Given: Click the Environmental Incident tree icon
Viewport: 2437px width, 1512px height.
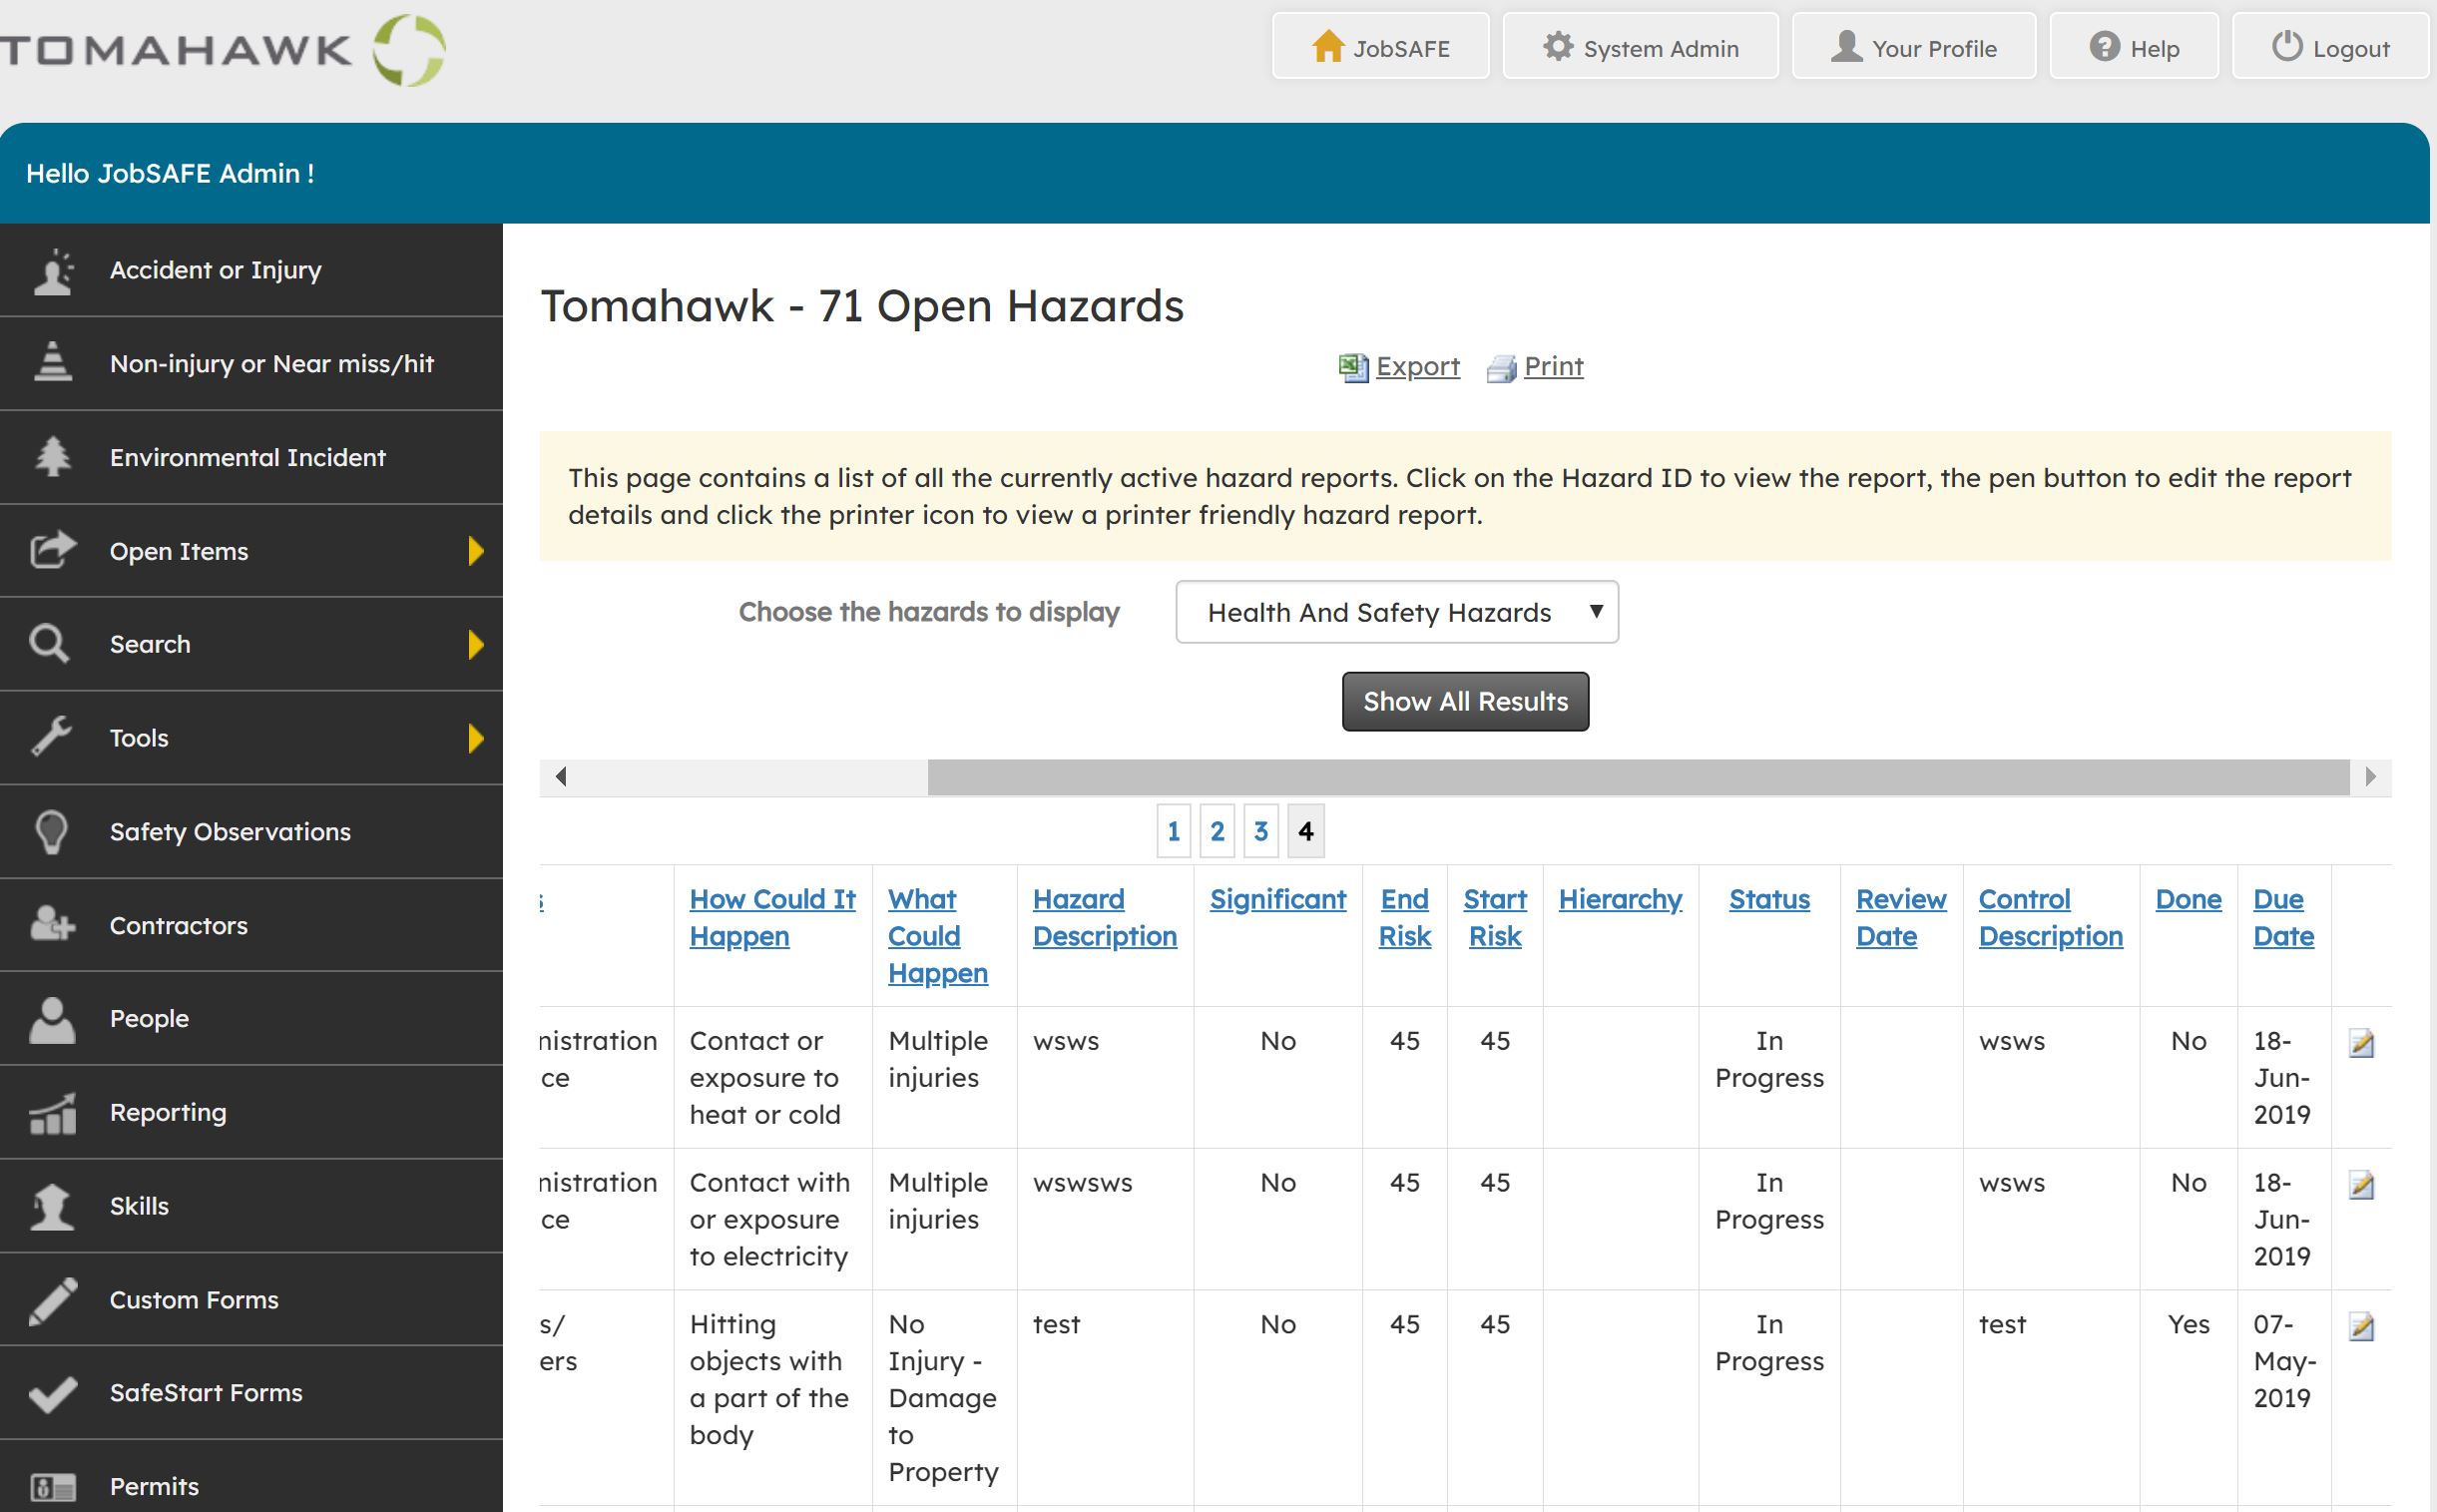Looking at the screenshot, I should (x=53, y=456).
